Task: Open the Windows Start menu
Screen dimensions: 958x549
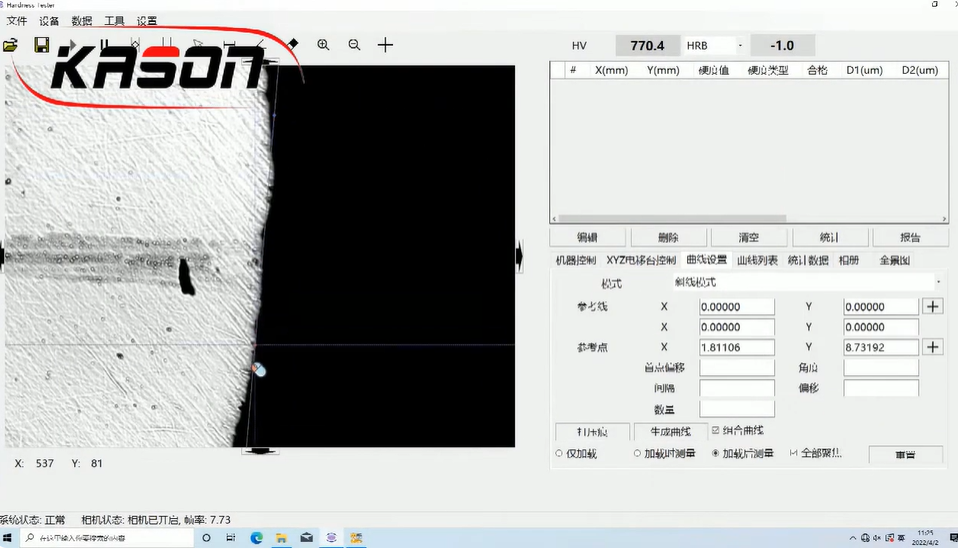Action: point(7,538)
